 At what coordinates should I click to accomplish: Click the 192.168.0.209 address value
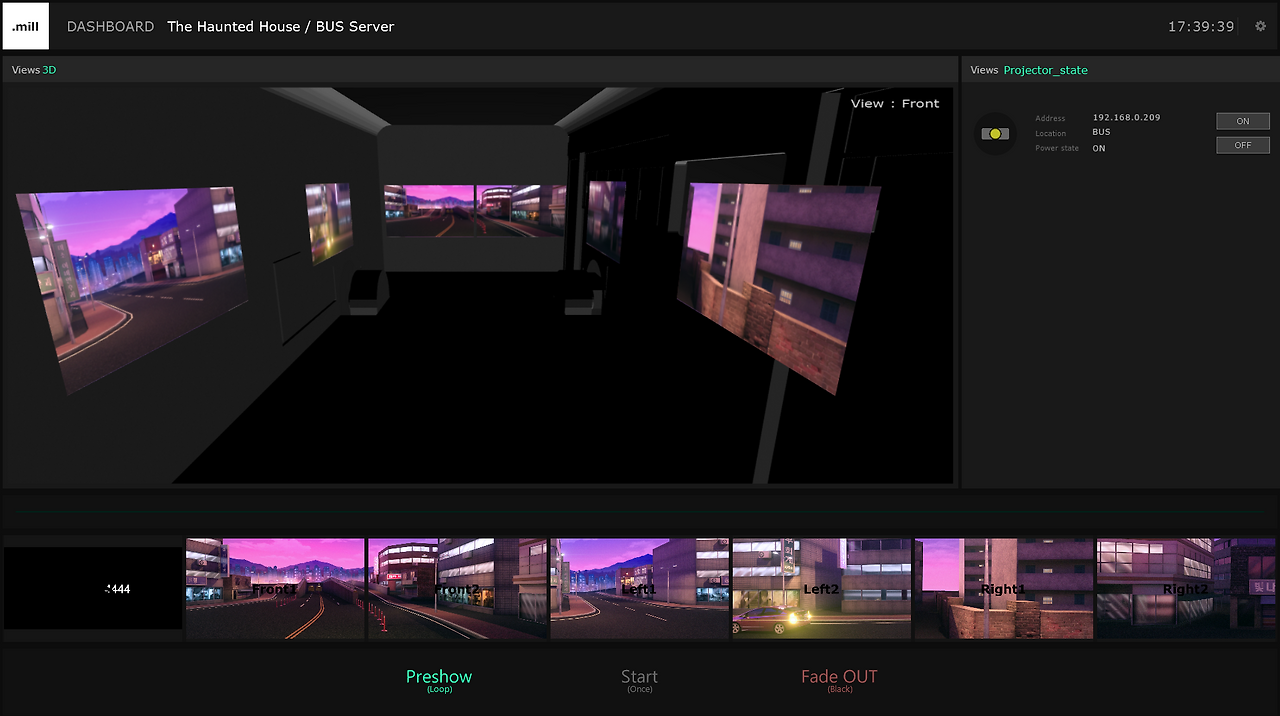(x=1126, y=117)
